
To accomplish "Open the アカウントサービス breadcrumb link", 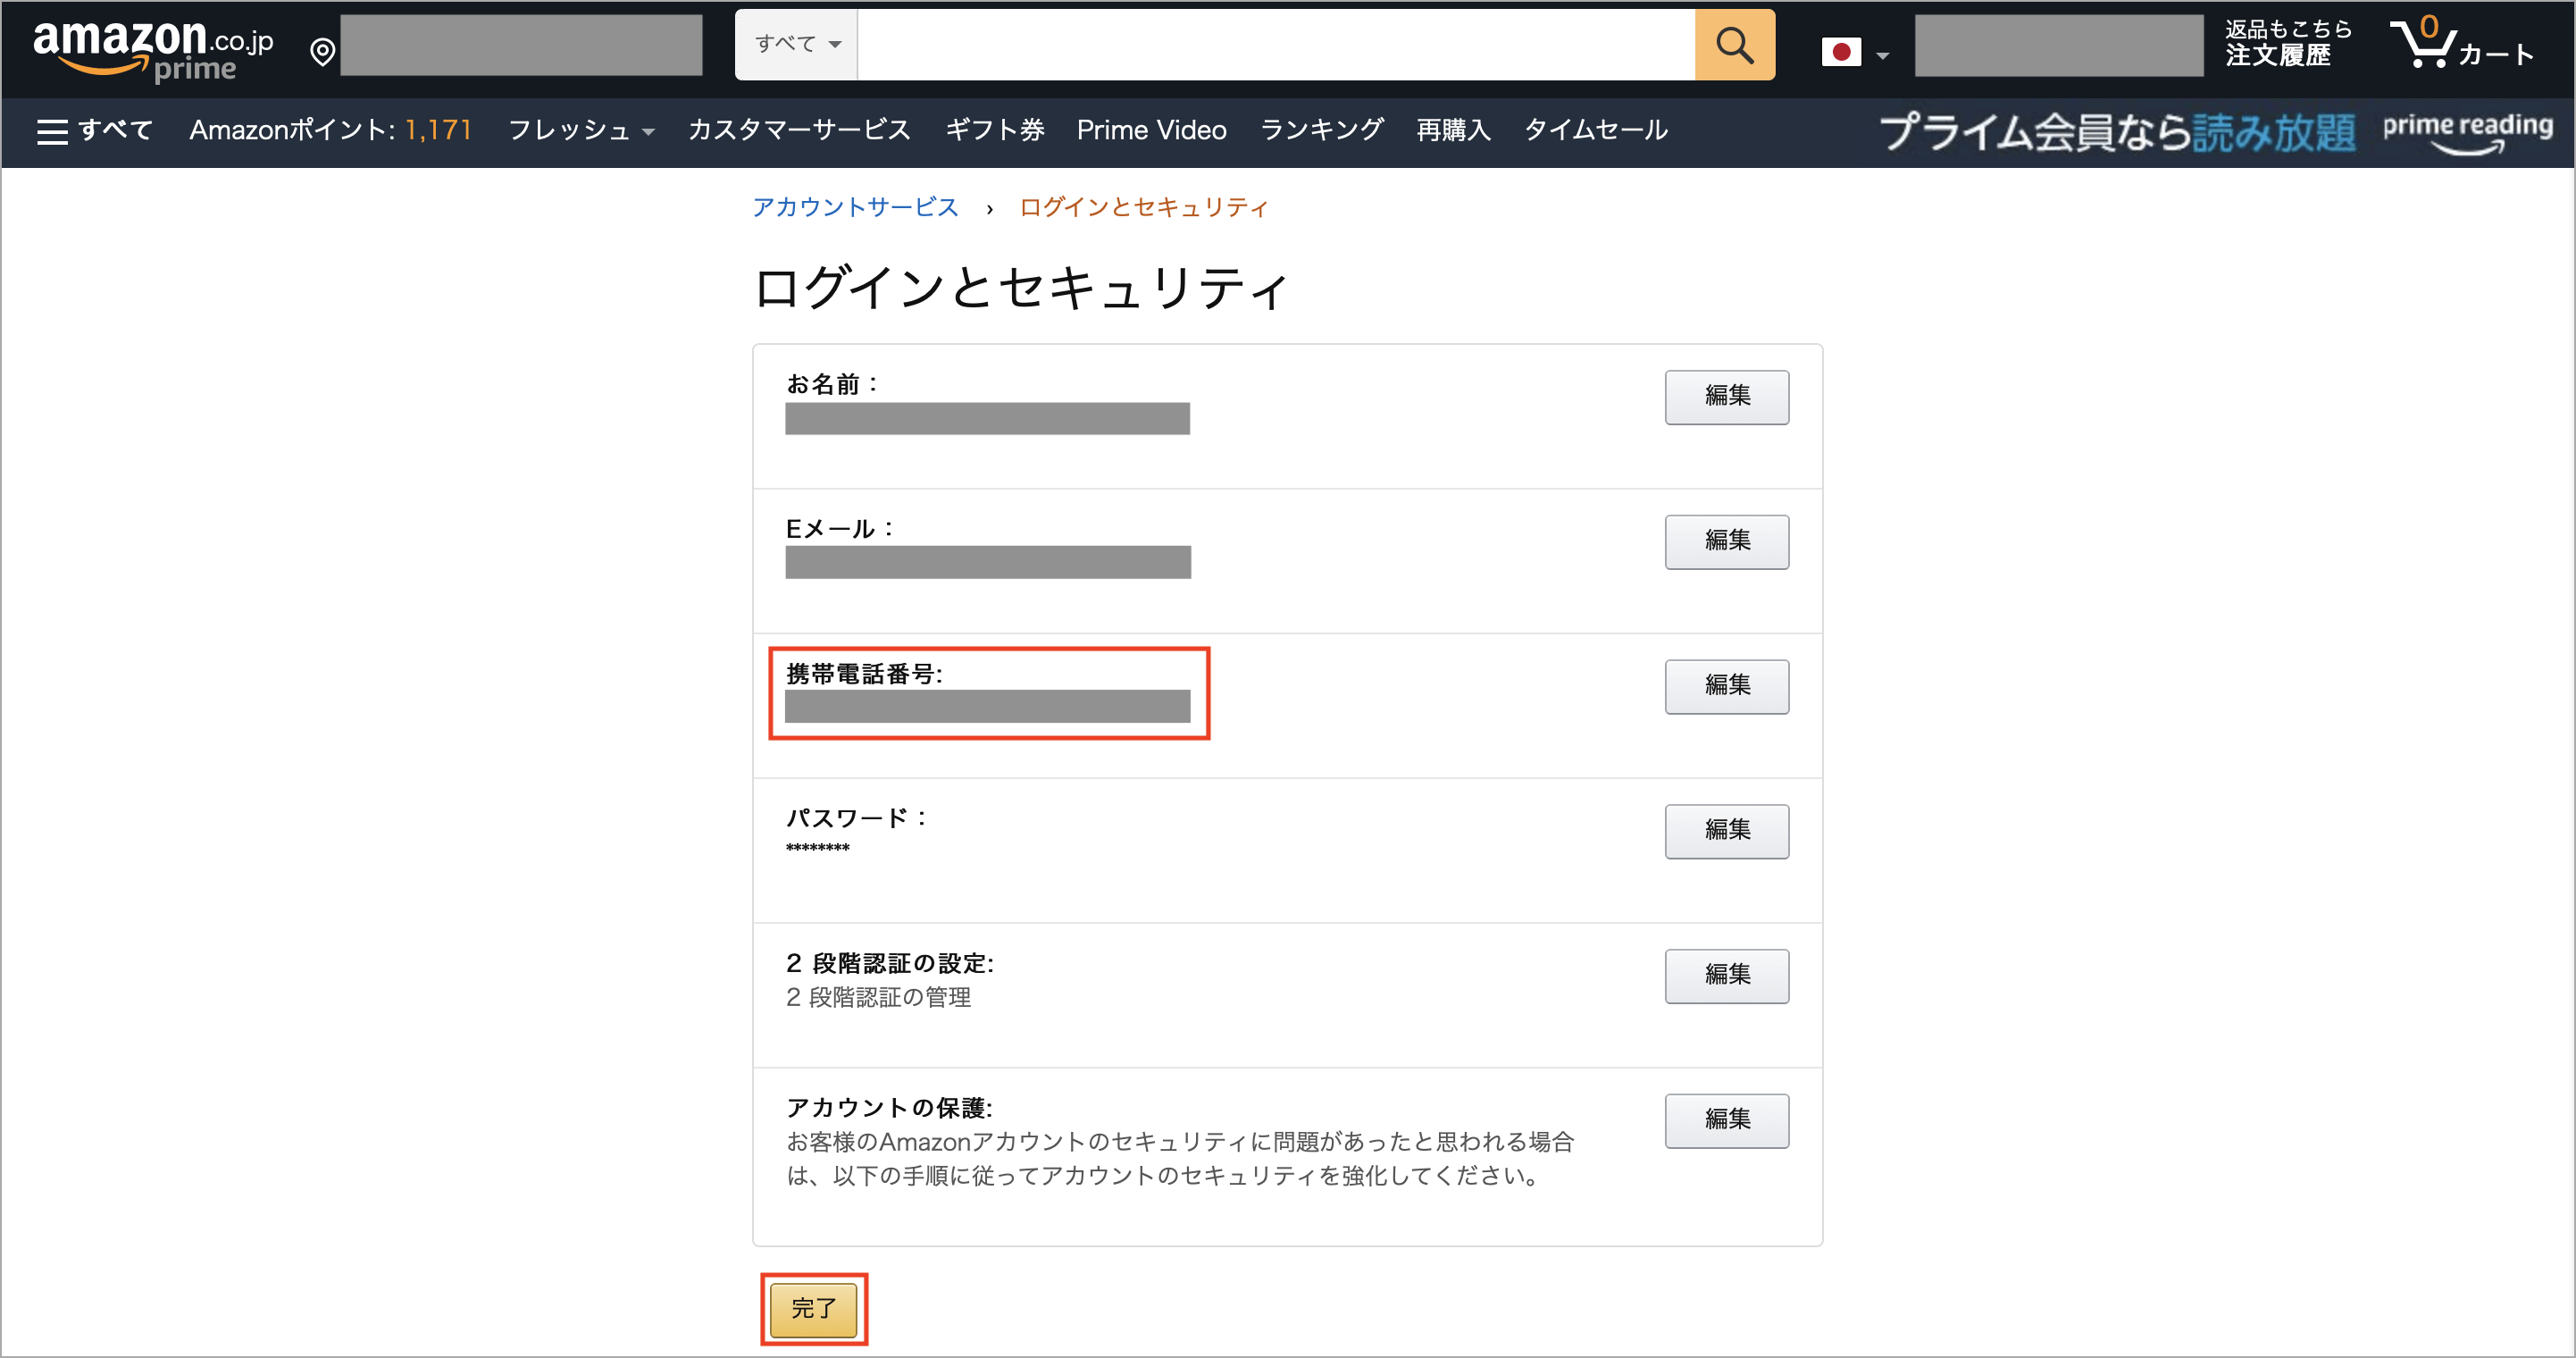I will click(855, 207).
